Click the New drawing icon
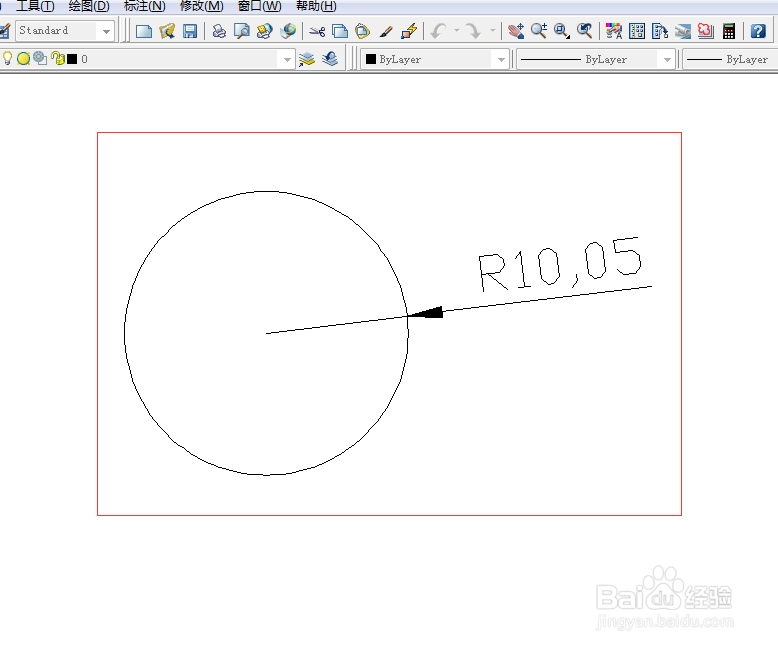The height and width of the screenshot is (649, 778). click(144, 31)
